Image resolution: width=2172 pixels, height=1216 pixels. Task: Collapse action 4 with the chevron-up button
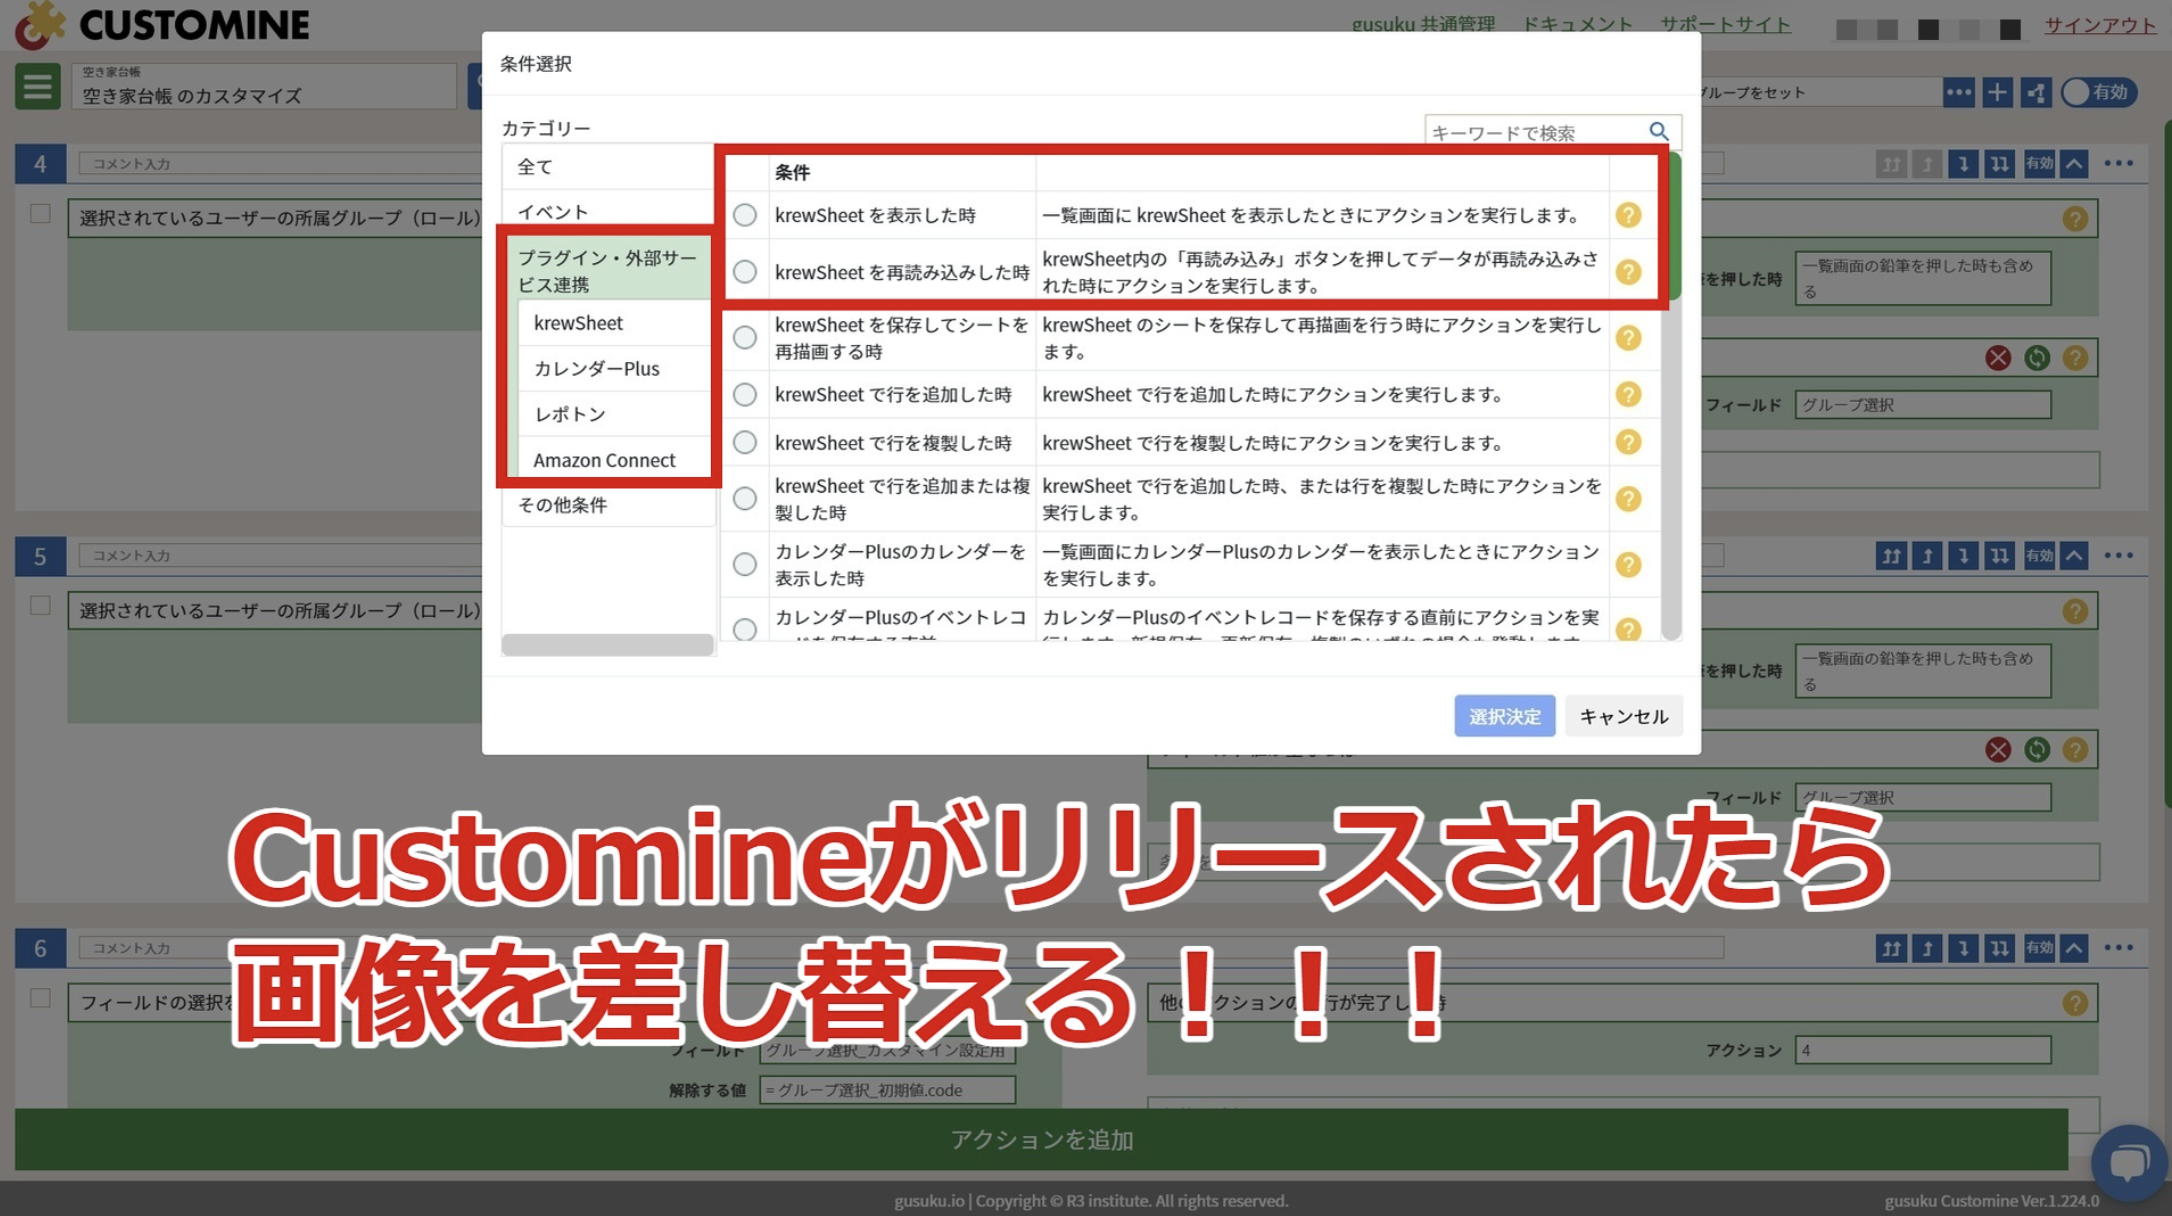(x=2075, y=164)
